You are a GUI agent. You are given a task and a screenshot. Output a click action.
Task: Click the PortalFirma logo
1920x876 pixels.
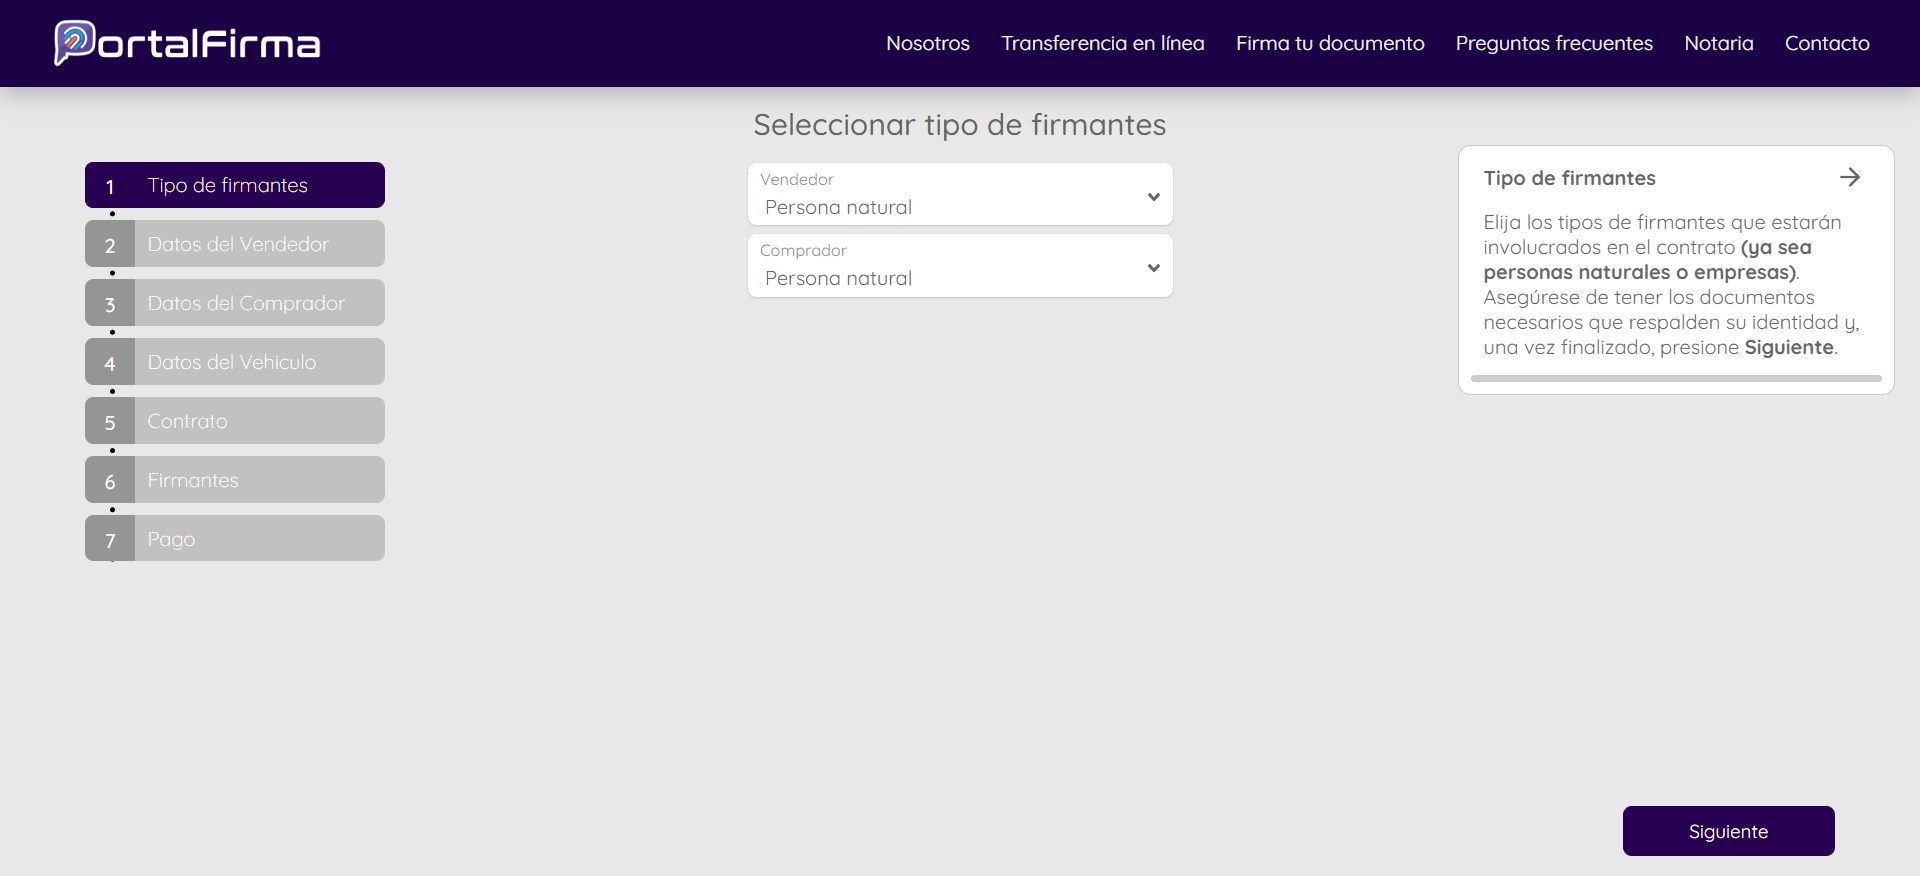tap(187, 43)
